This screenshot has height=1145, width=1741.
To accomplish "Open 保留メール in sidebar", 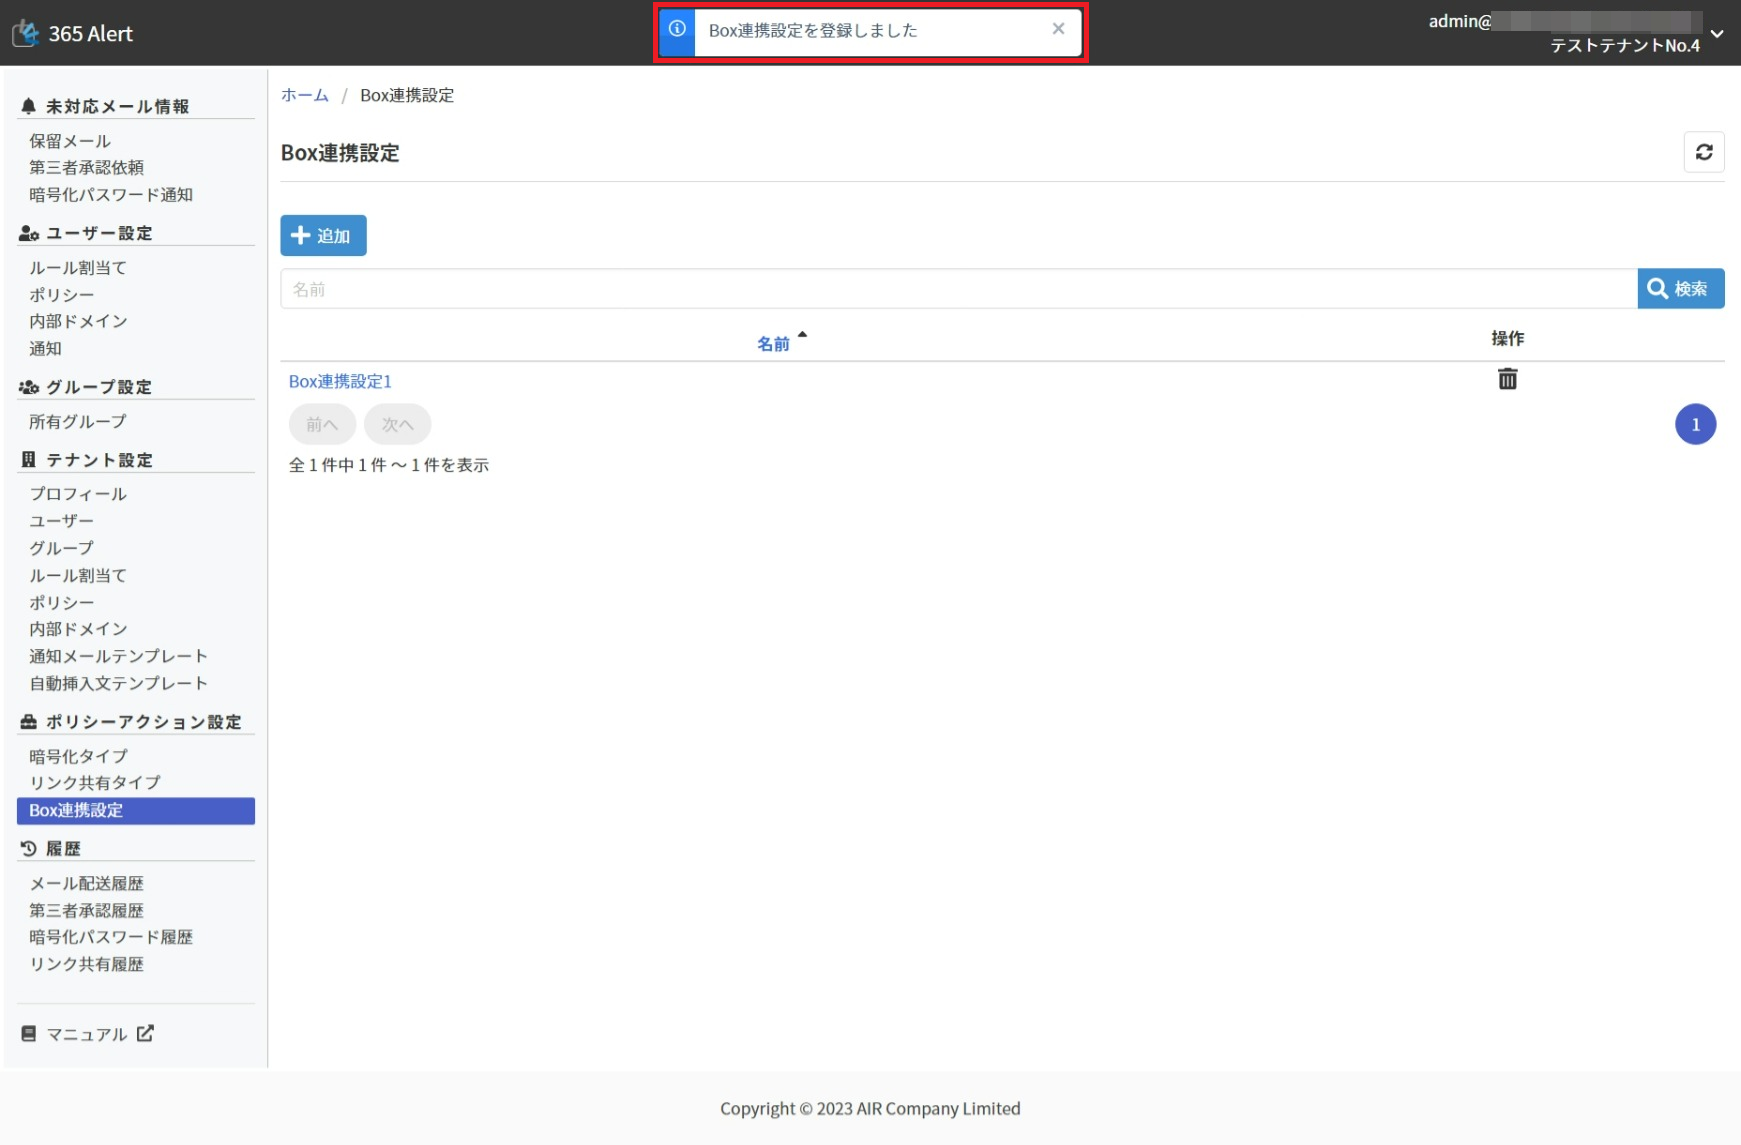I will pyautogui.click(x=70, y=141).
